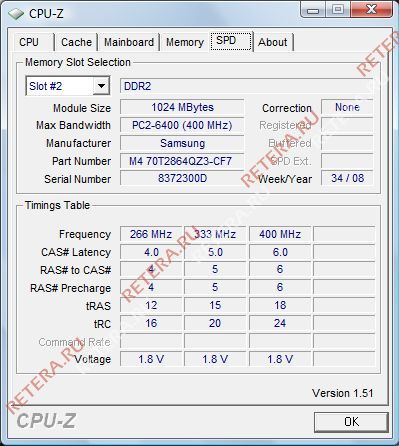Click the tRC value 16
The height and width of the screenshot is (446, 399).
(x=151, y=323)
